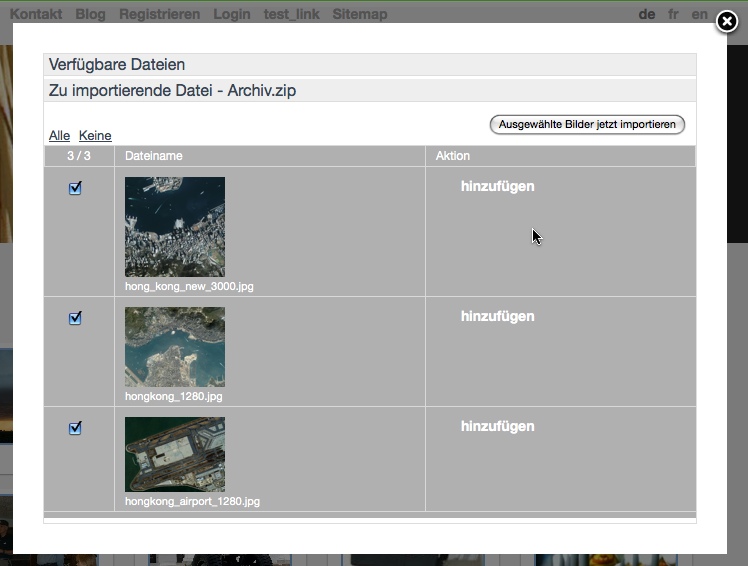Viewport: 748px width, 566px height.
Task: Click the hongkong_1280.jpg thumbnail image
Action: click(175, 347)
